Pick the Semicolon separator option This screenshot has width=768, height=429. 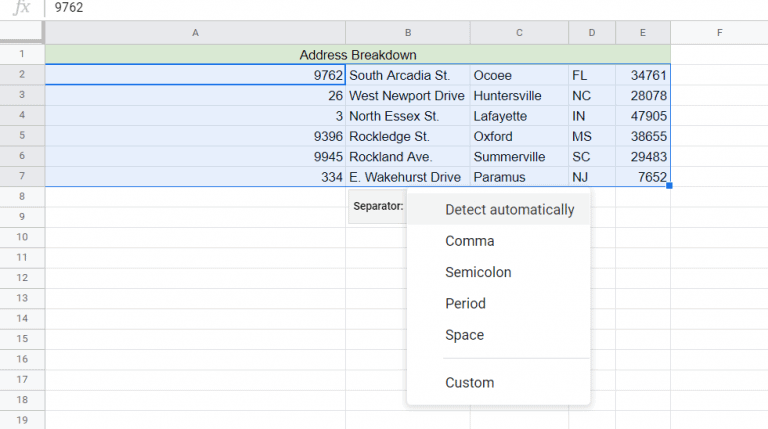478,272
